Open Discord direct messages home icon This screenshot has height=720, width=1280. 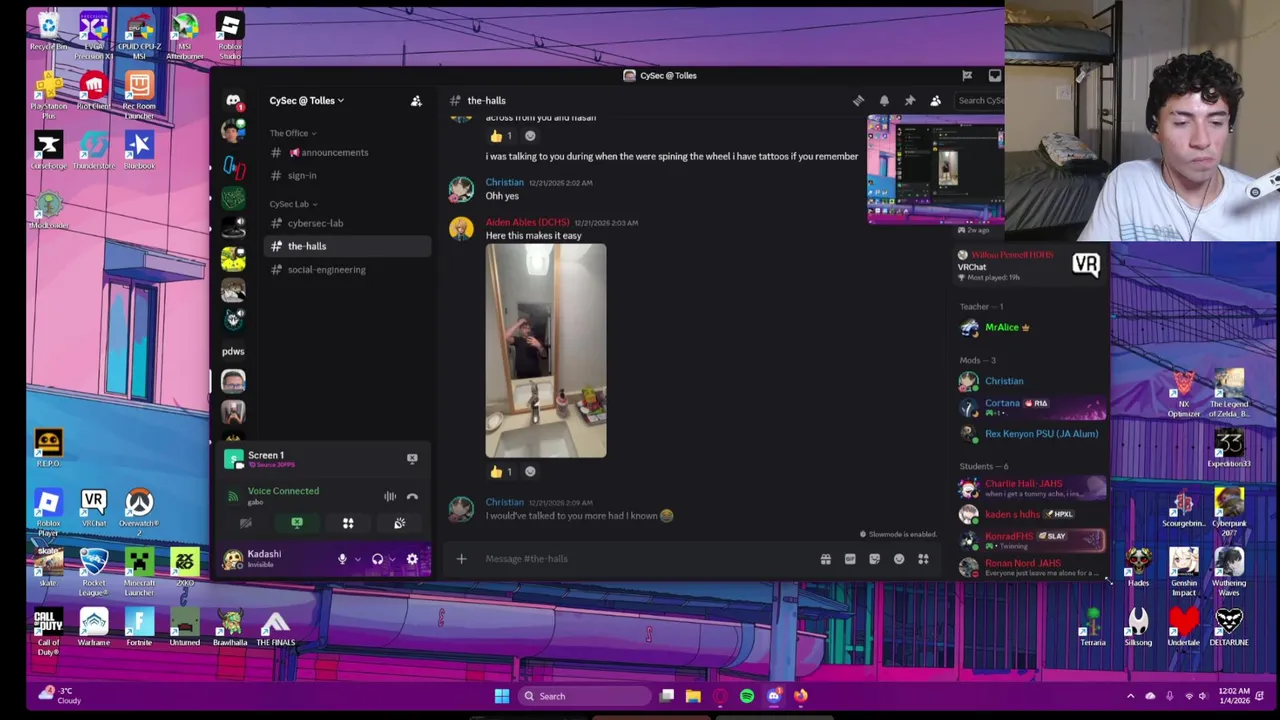click(233, 101)
